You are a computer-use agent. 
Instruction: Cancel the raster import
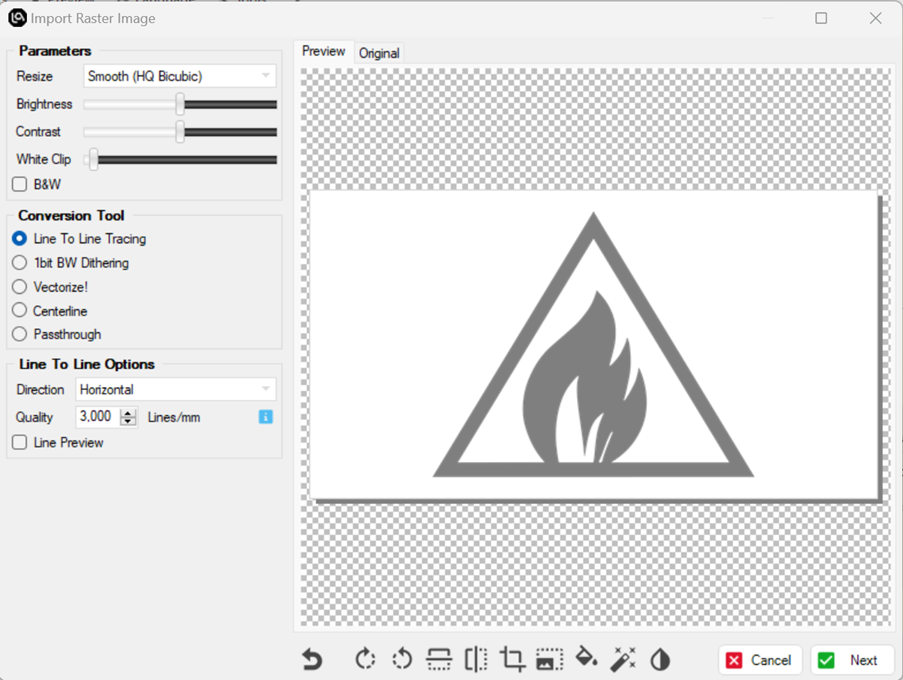760,660
